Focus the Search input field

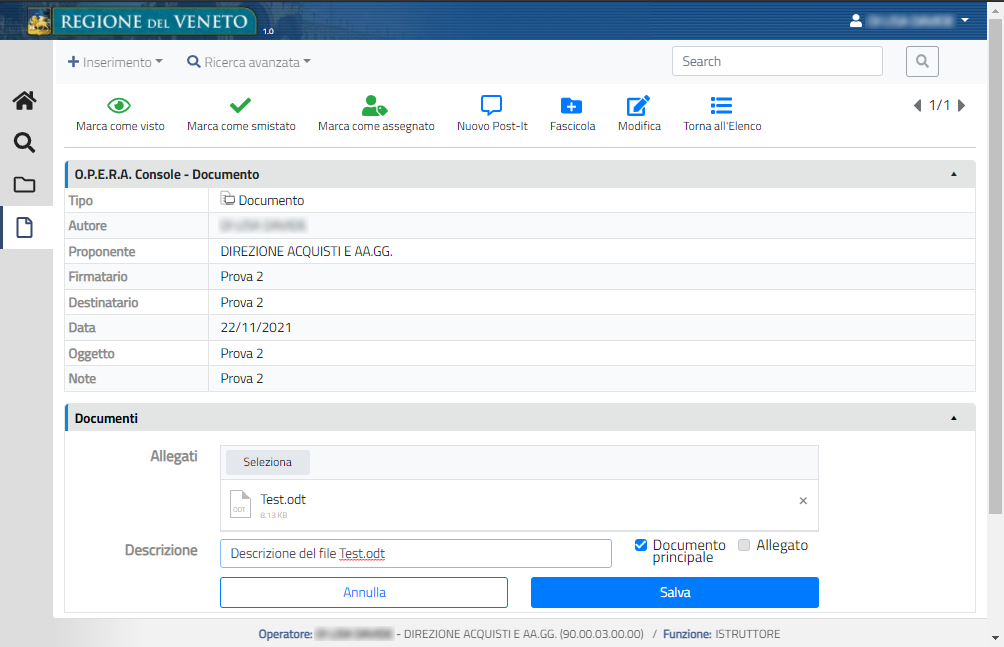point(777,61)
